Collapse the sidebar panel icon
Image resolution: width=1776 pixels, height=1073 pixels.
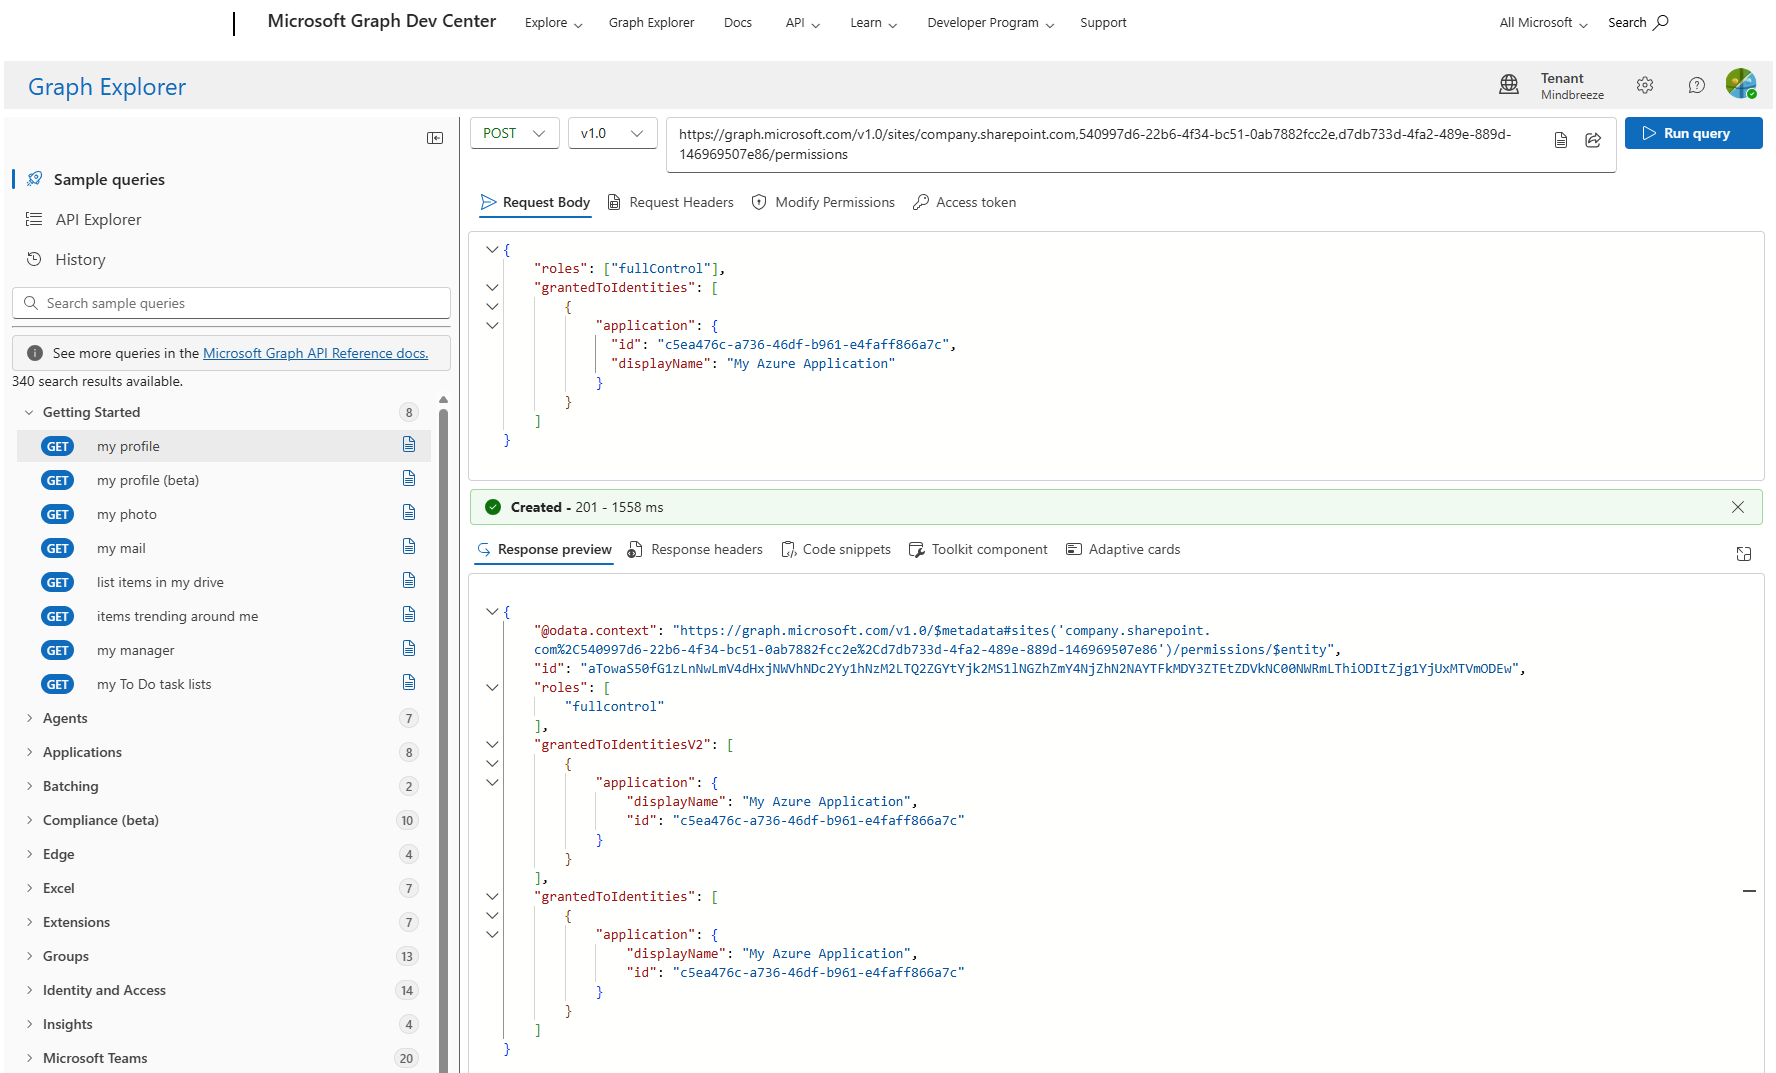[435, 138]
